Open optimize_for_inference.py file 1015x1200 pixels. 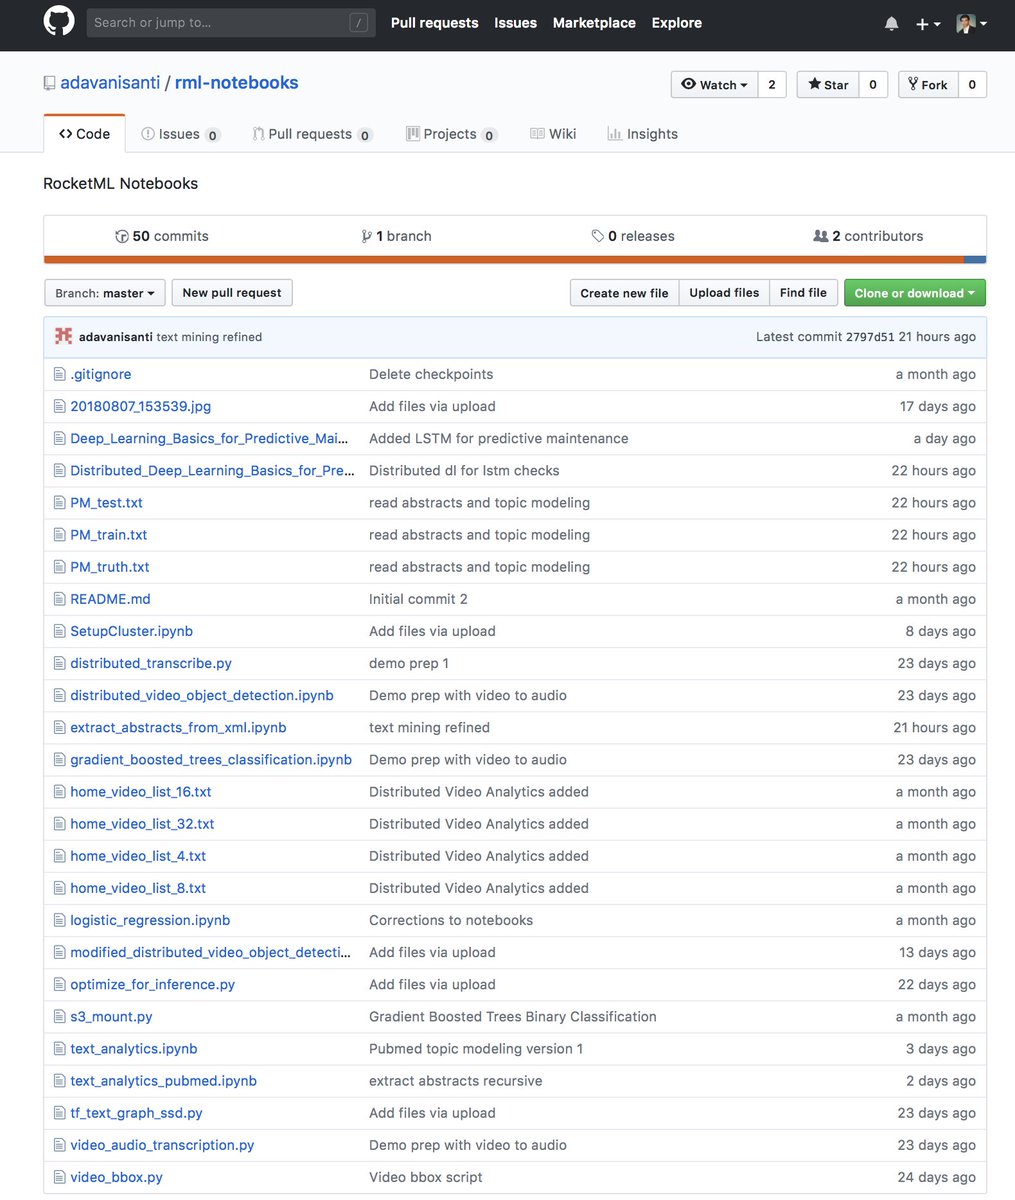tap(152, 984)
